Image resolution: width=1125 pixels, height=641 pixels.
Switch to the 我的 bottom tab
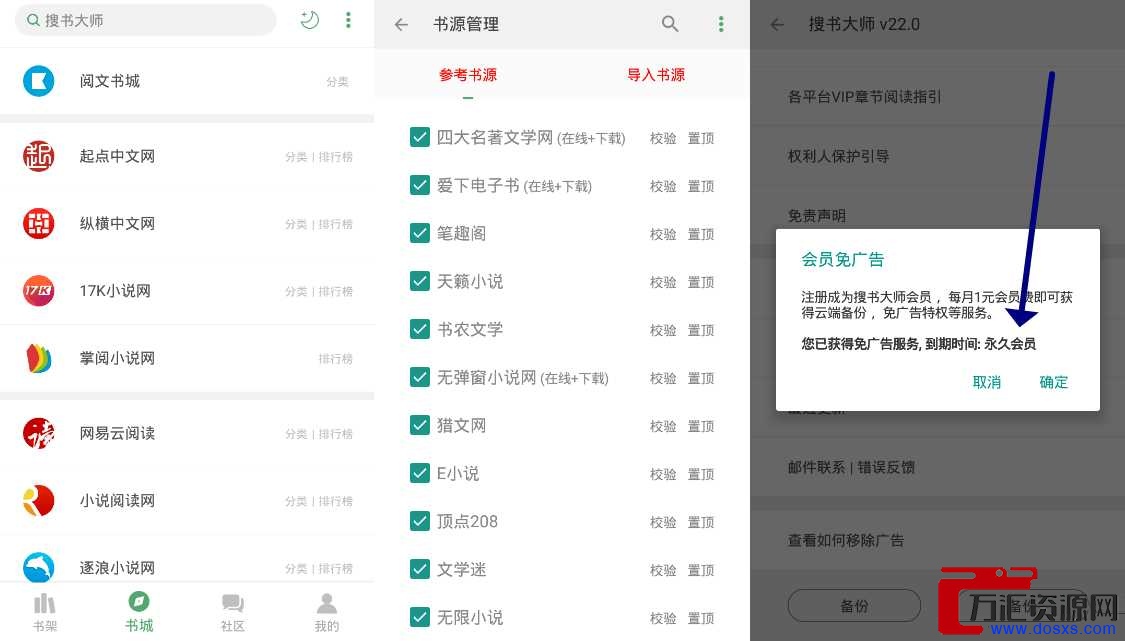coord(326,613)
